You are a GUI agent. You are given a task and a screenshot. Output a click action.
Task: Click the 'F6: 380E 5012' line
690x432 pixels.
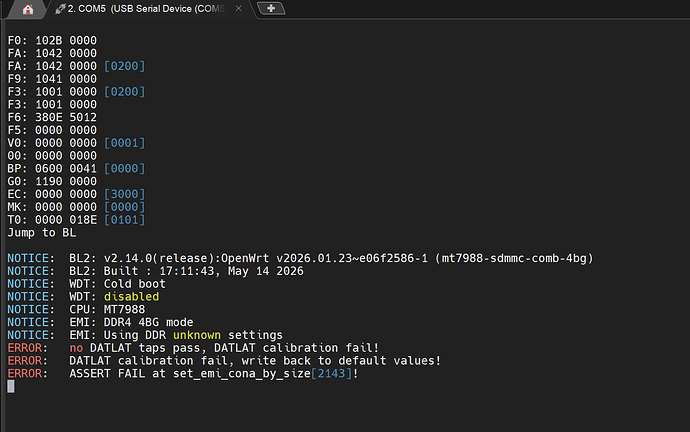(52, 117)
